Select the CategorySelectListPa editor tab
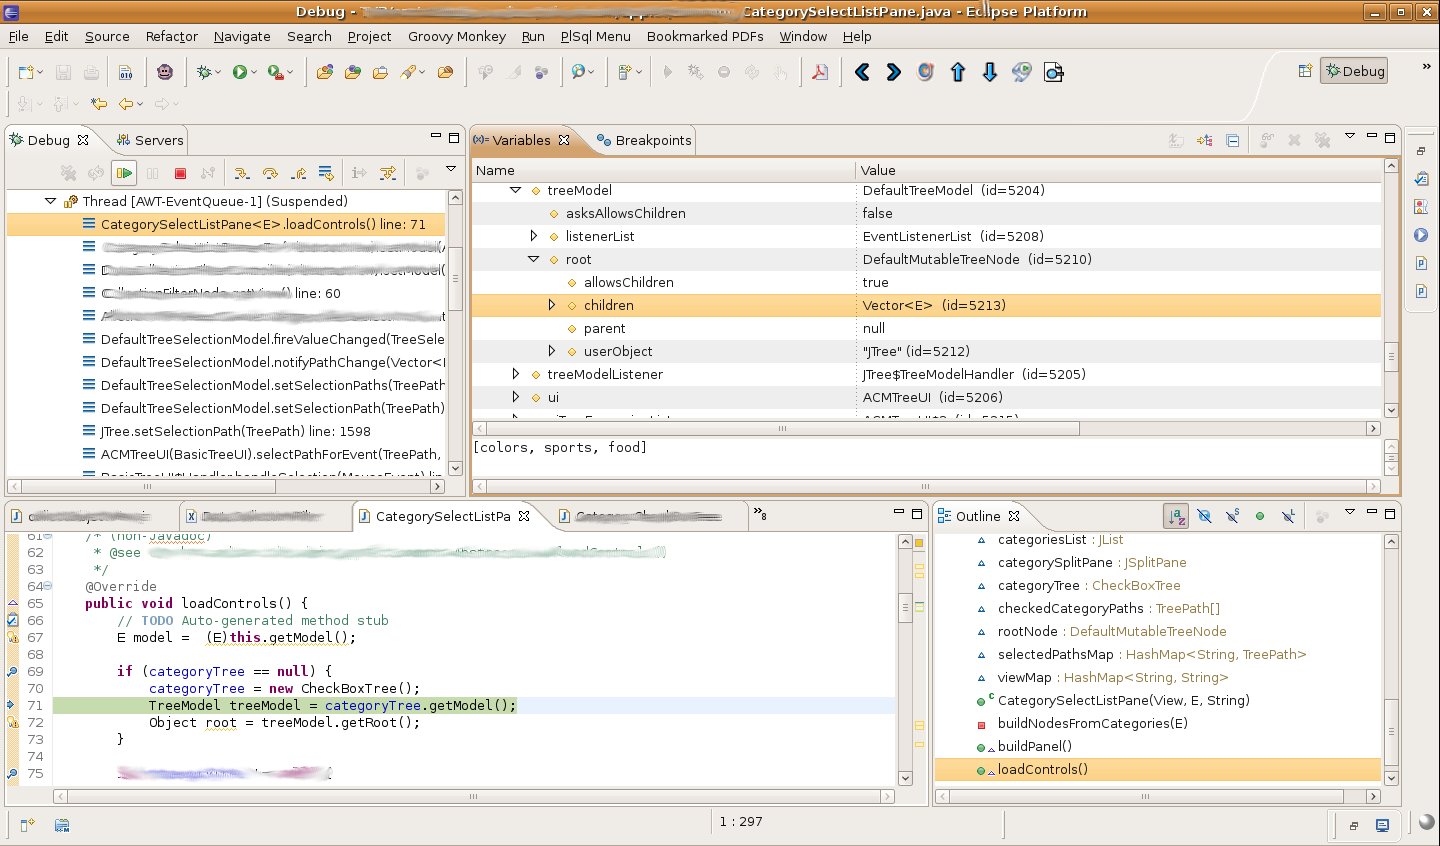Image resolution: width=1440 pixels, height=846 pixels. coord(443,516)
